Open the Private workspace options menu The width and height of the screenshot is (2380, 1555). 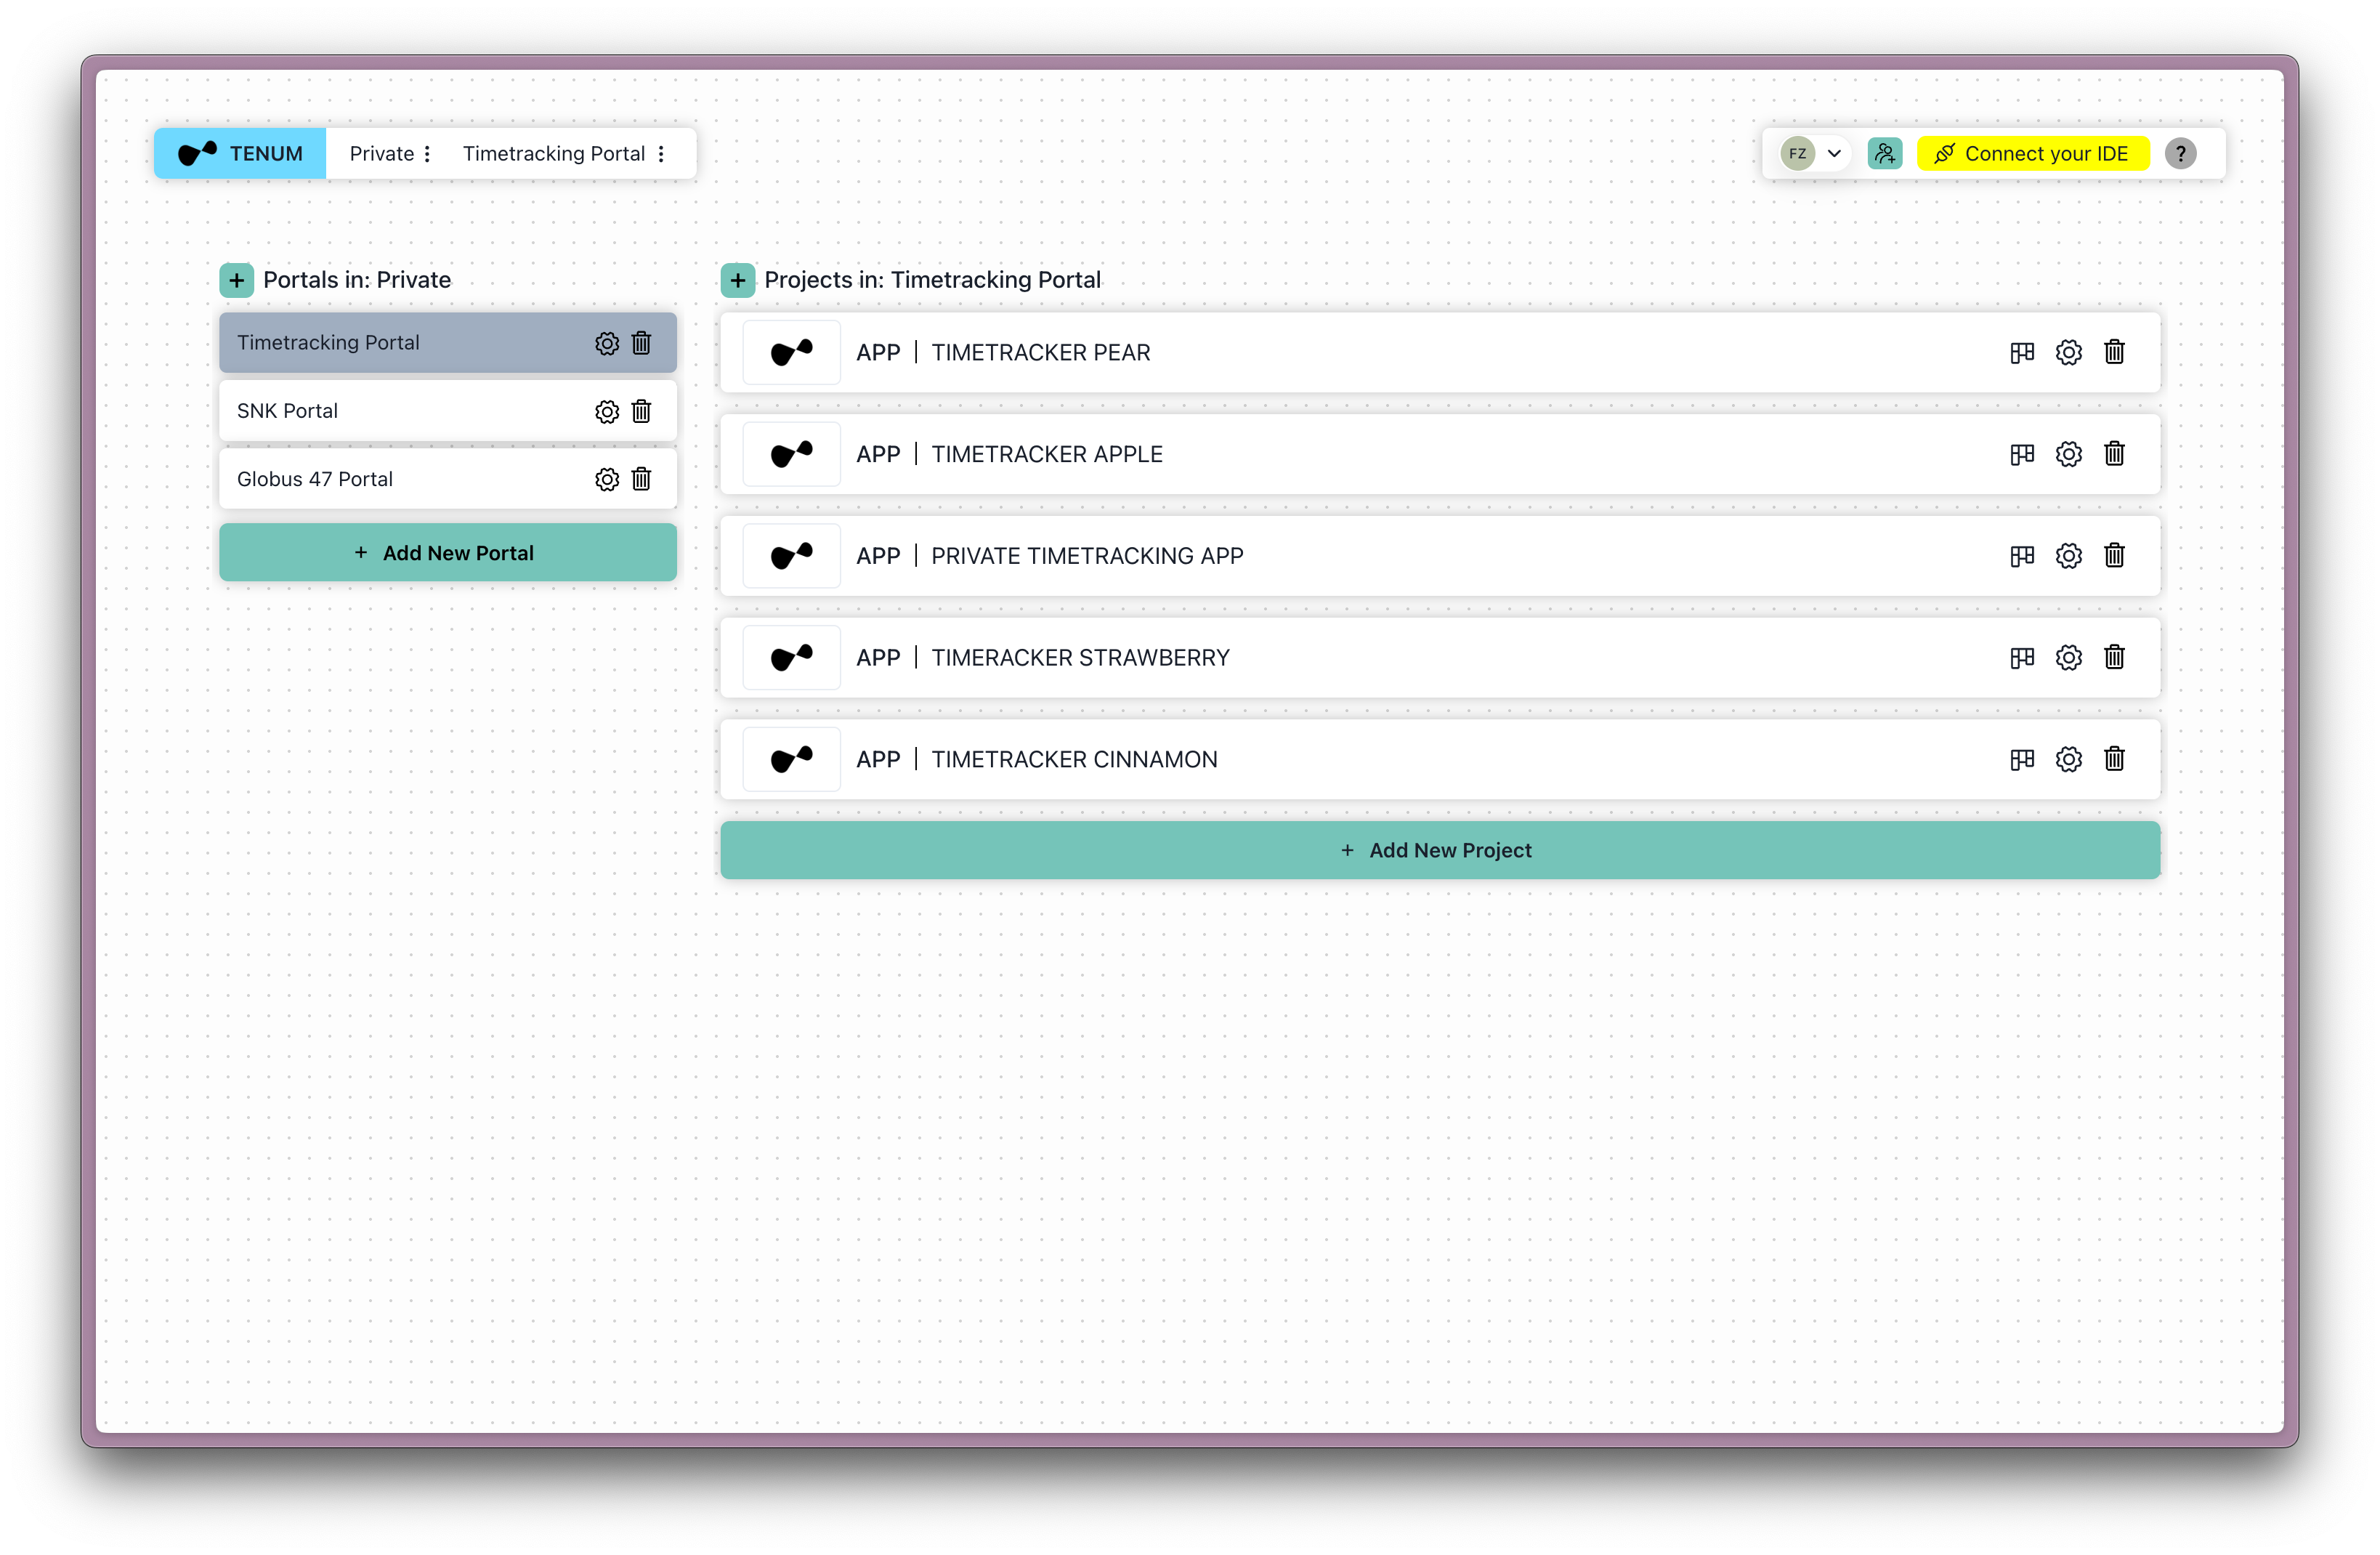pyautogui.click(x=427, y=154)
